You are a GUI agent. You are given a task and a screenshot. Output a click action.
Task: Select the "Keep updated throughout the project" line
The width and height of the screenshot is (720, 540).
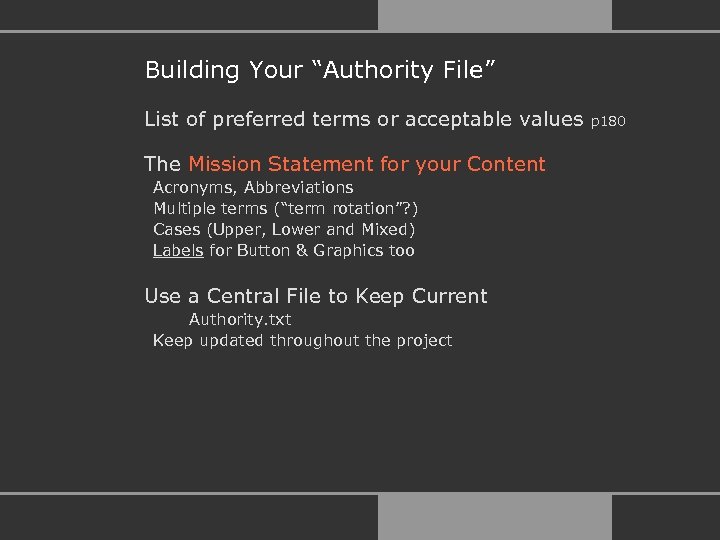point(302,340)
